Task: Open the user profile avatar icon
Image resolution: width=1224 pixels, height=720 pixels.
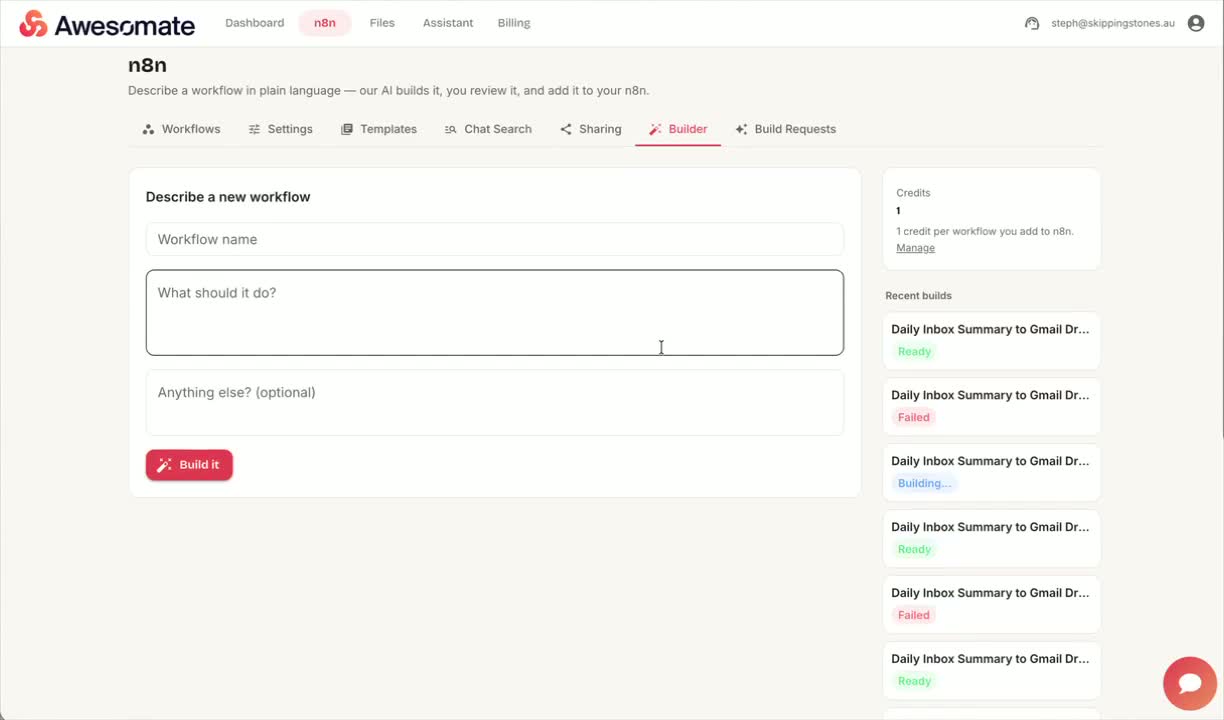Action: pyautogui.click(x=1196, y=23)
